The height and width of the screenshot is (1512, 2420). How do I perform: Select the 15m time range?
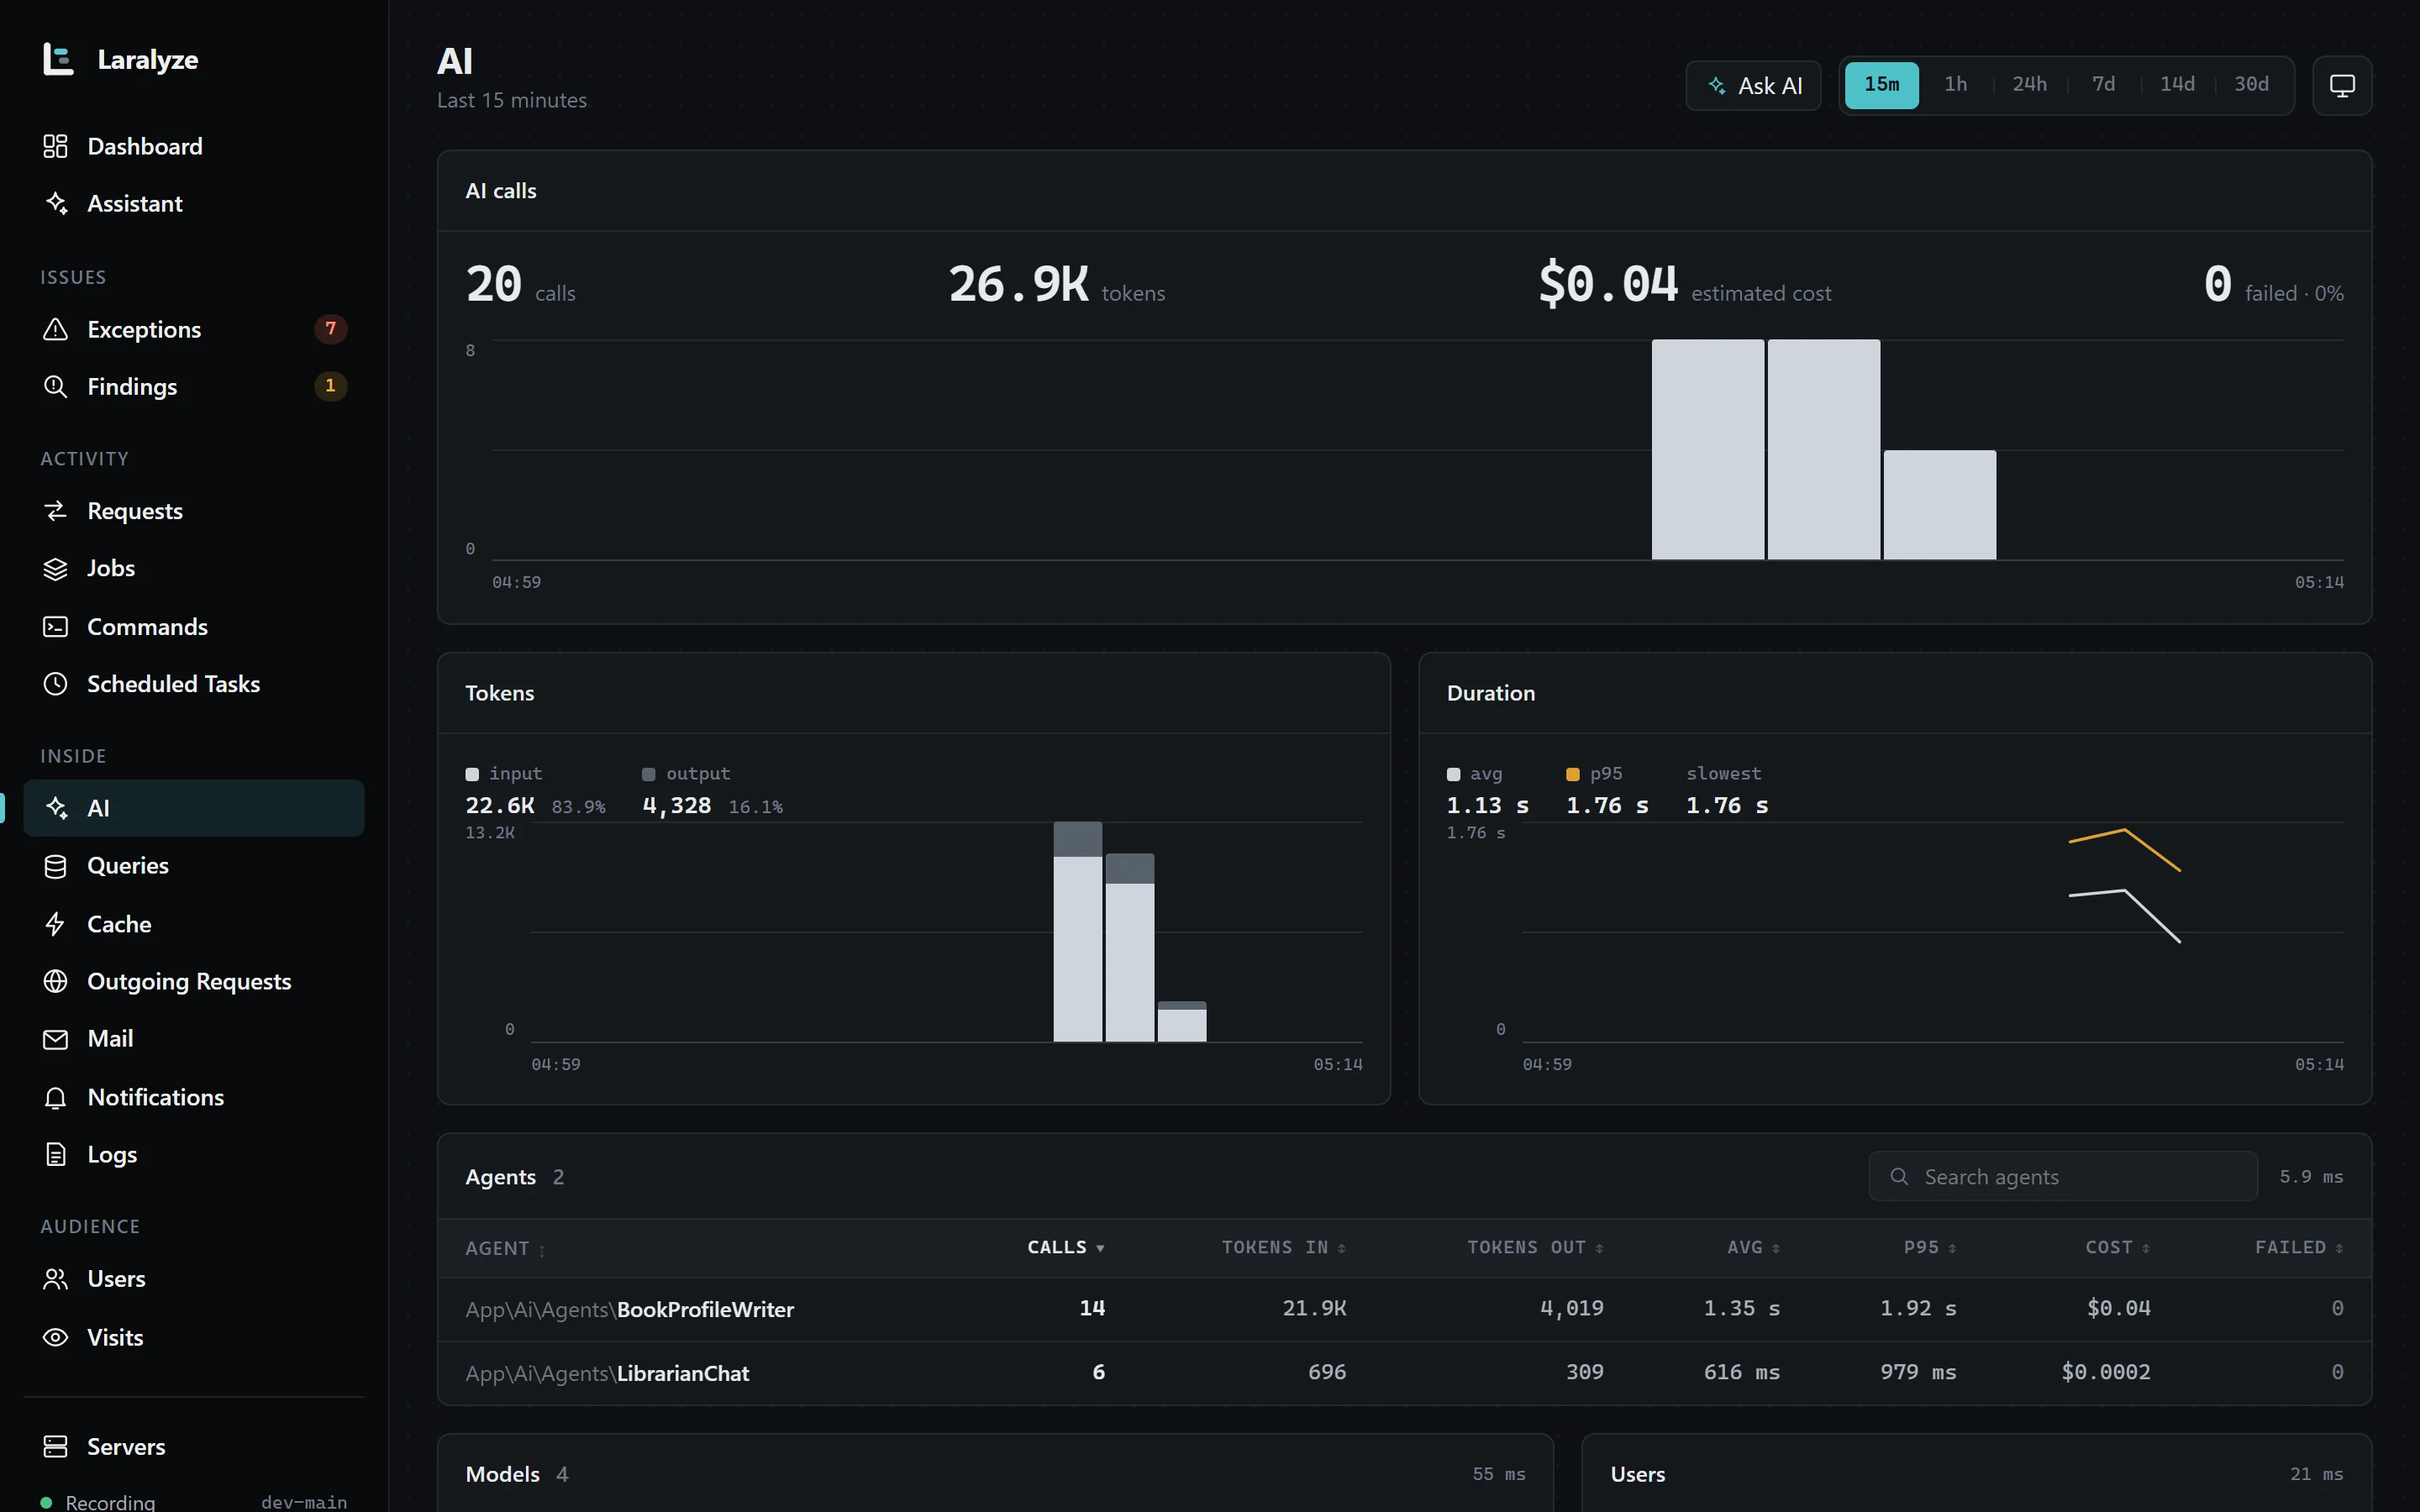point(1881,85)
